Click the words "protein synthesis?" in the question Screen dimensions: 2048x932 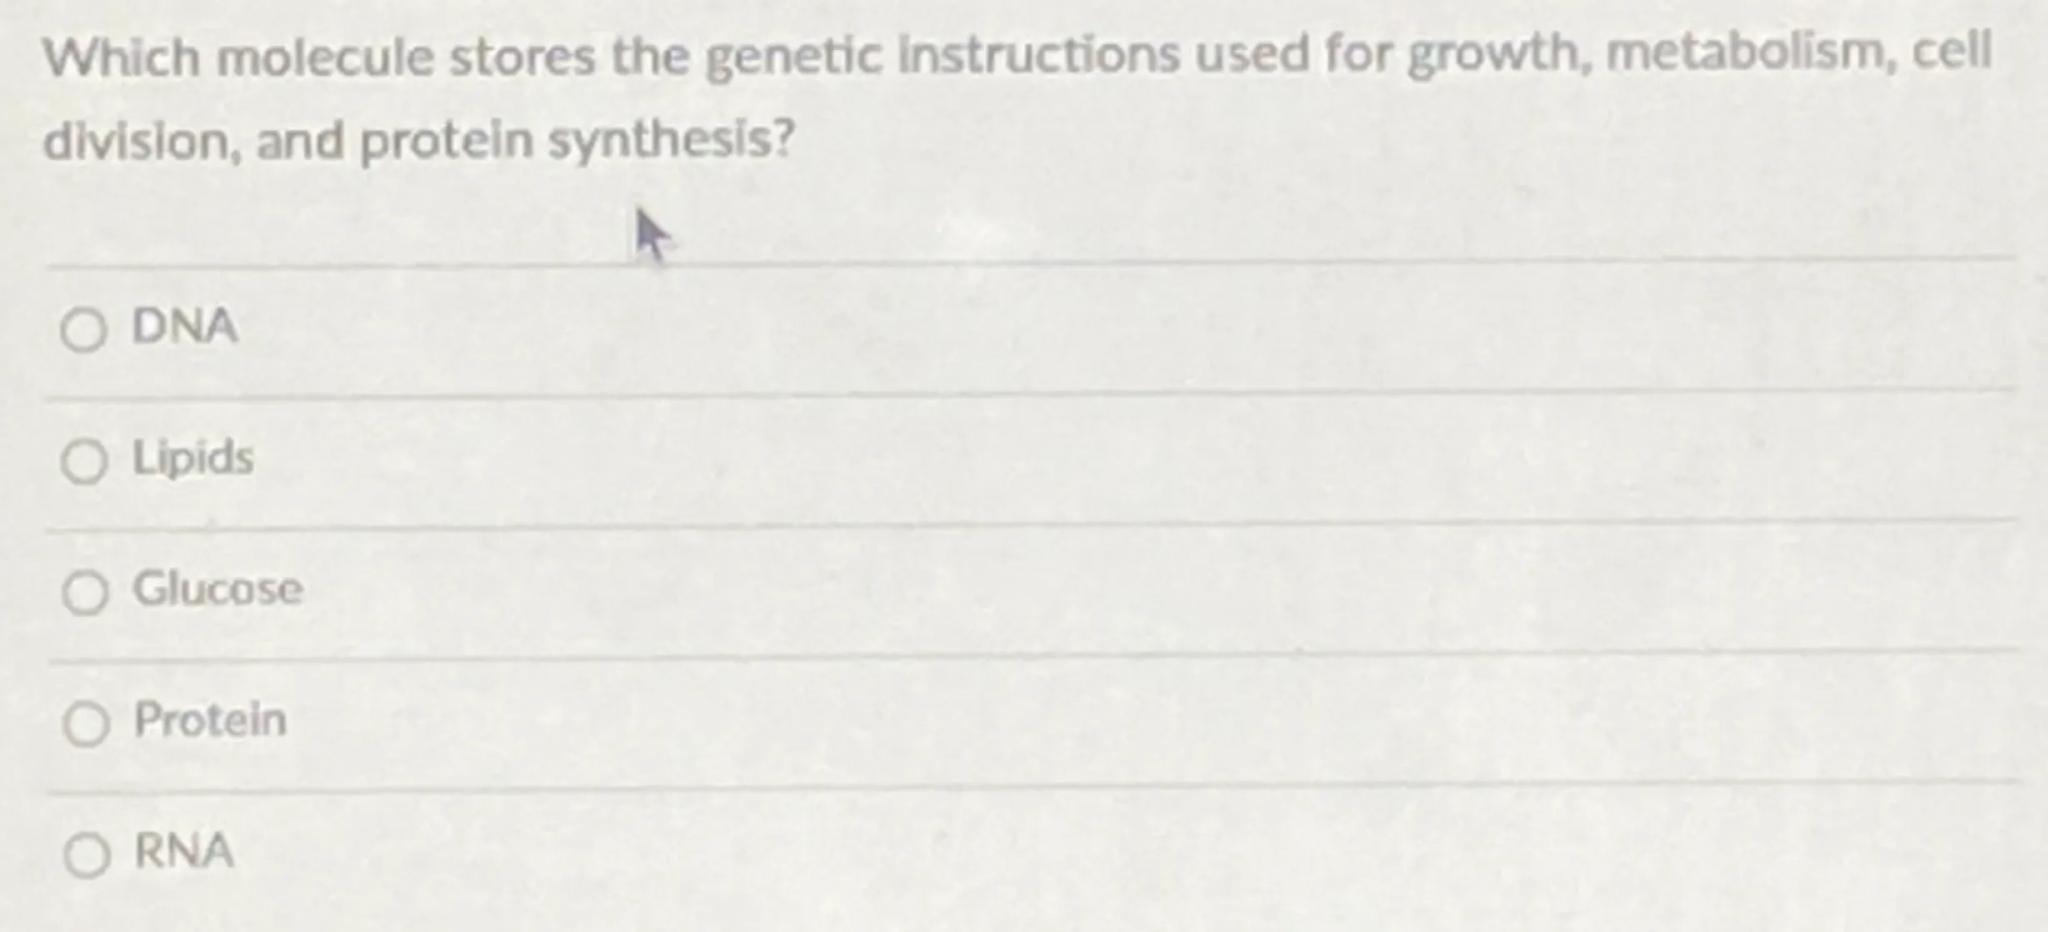[577, 141]
